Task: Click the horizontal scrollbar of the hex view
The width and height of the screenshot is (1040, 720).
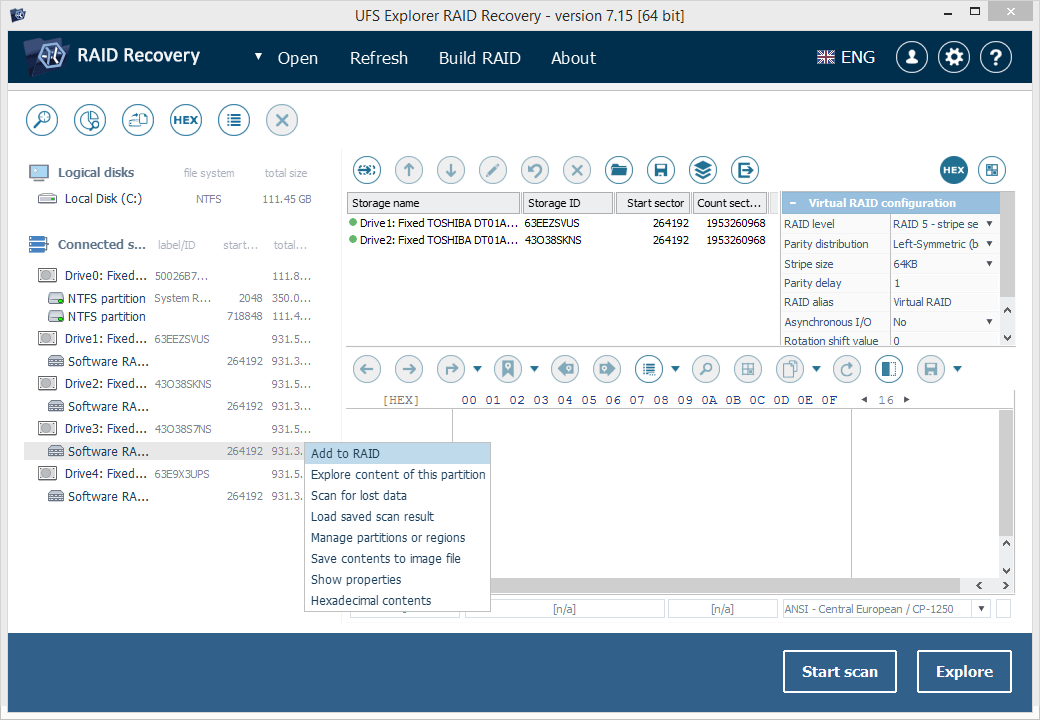Action: 724,585
